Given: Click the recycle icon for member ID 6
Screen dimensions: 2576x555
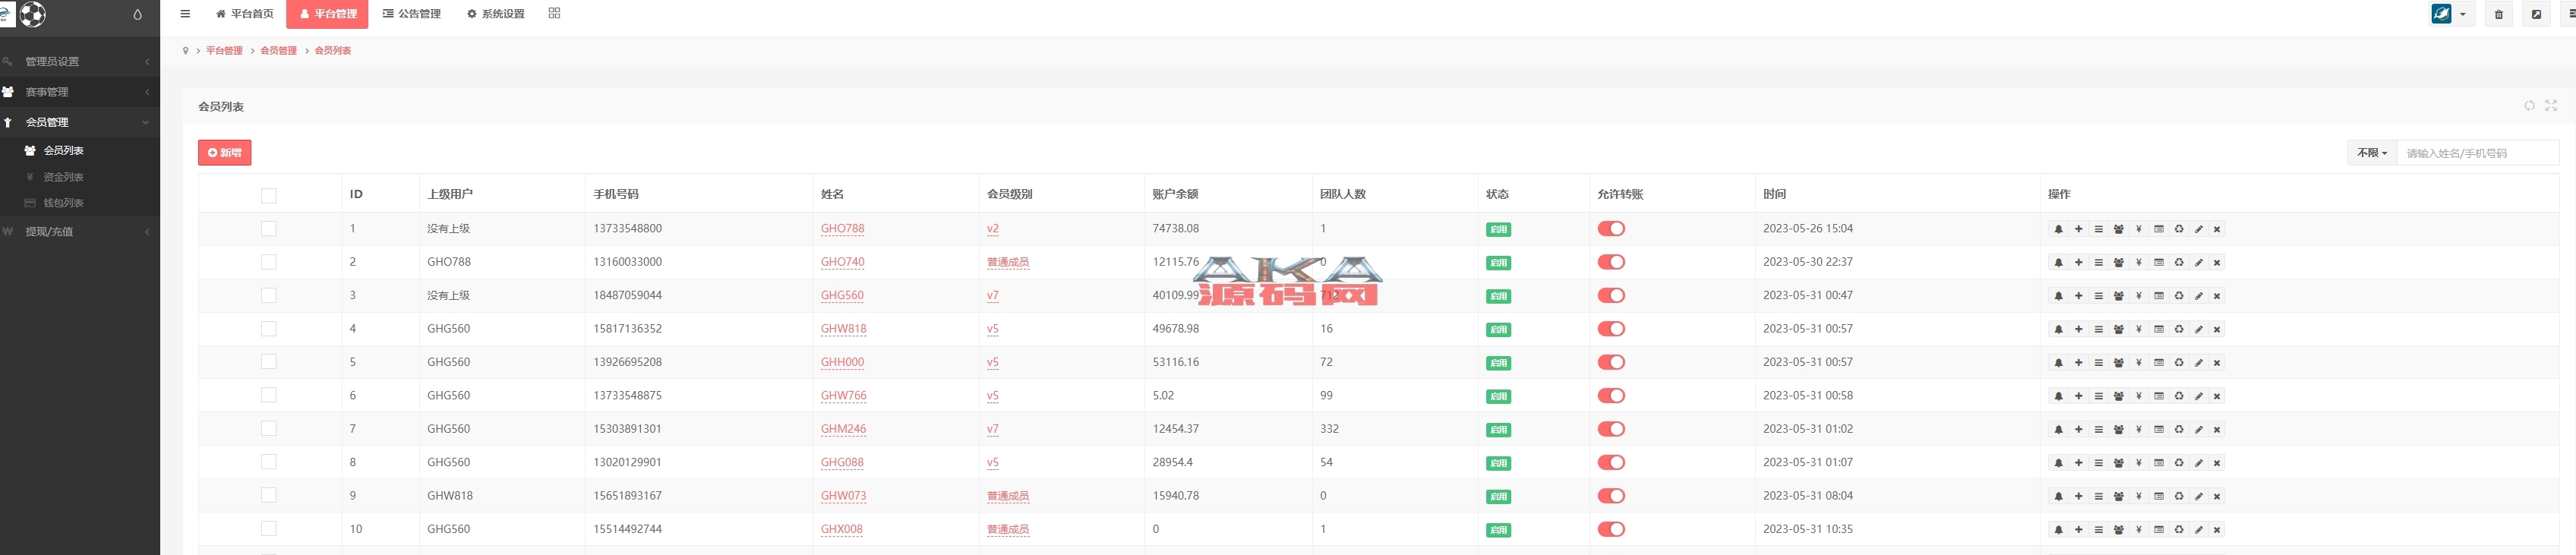Looking at the screenshot, I should point(2178,396).
